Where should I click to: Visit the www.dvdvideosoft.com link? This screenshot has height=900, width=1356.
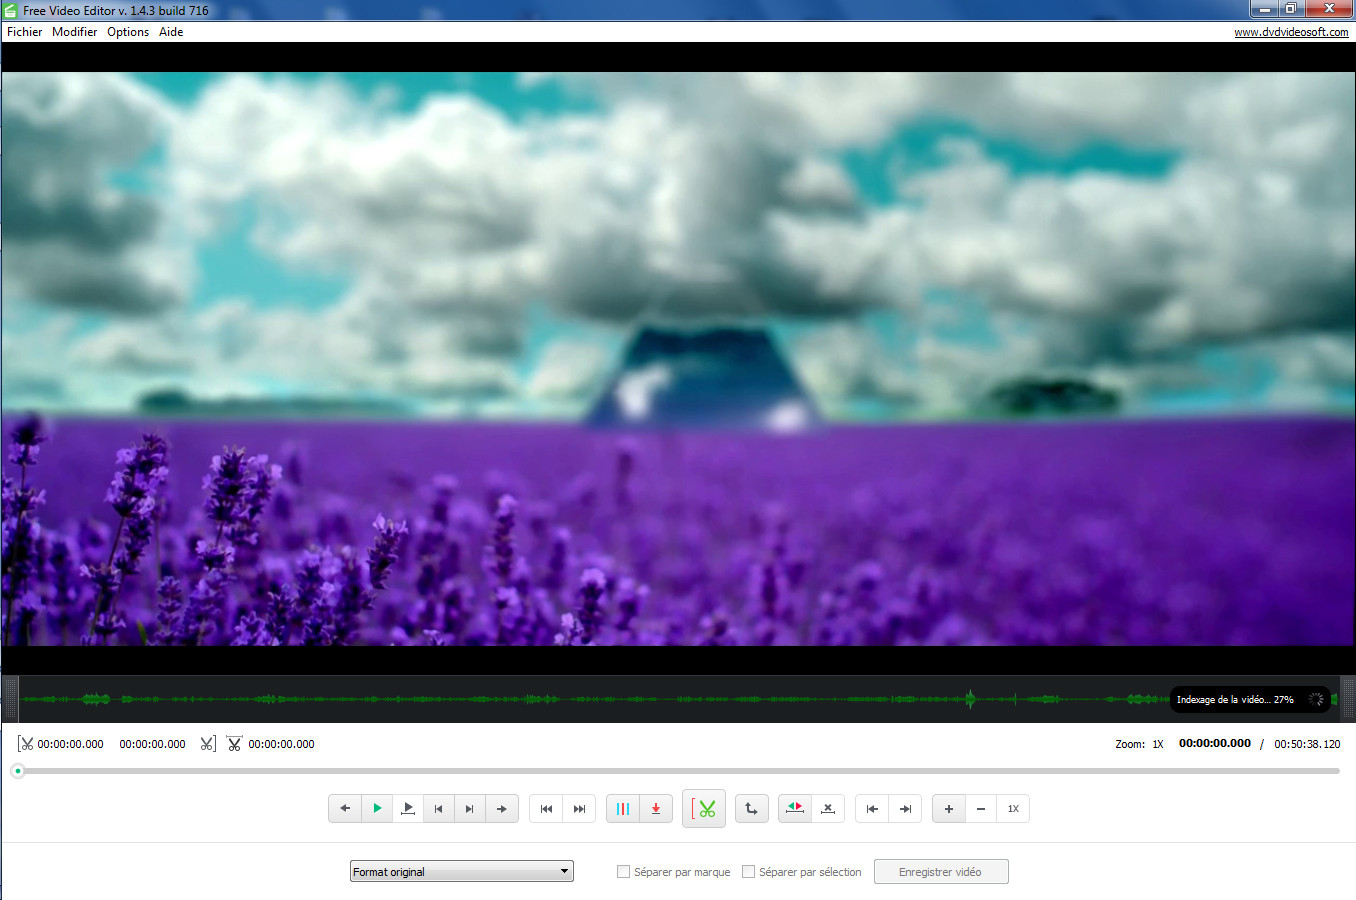(x=1292, y=31)
